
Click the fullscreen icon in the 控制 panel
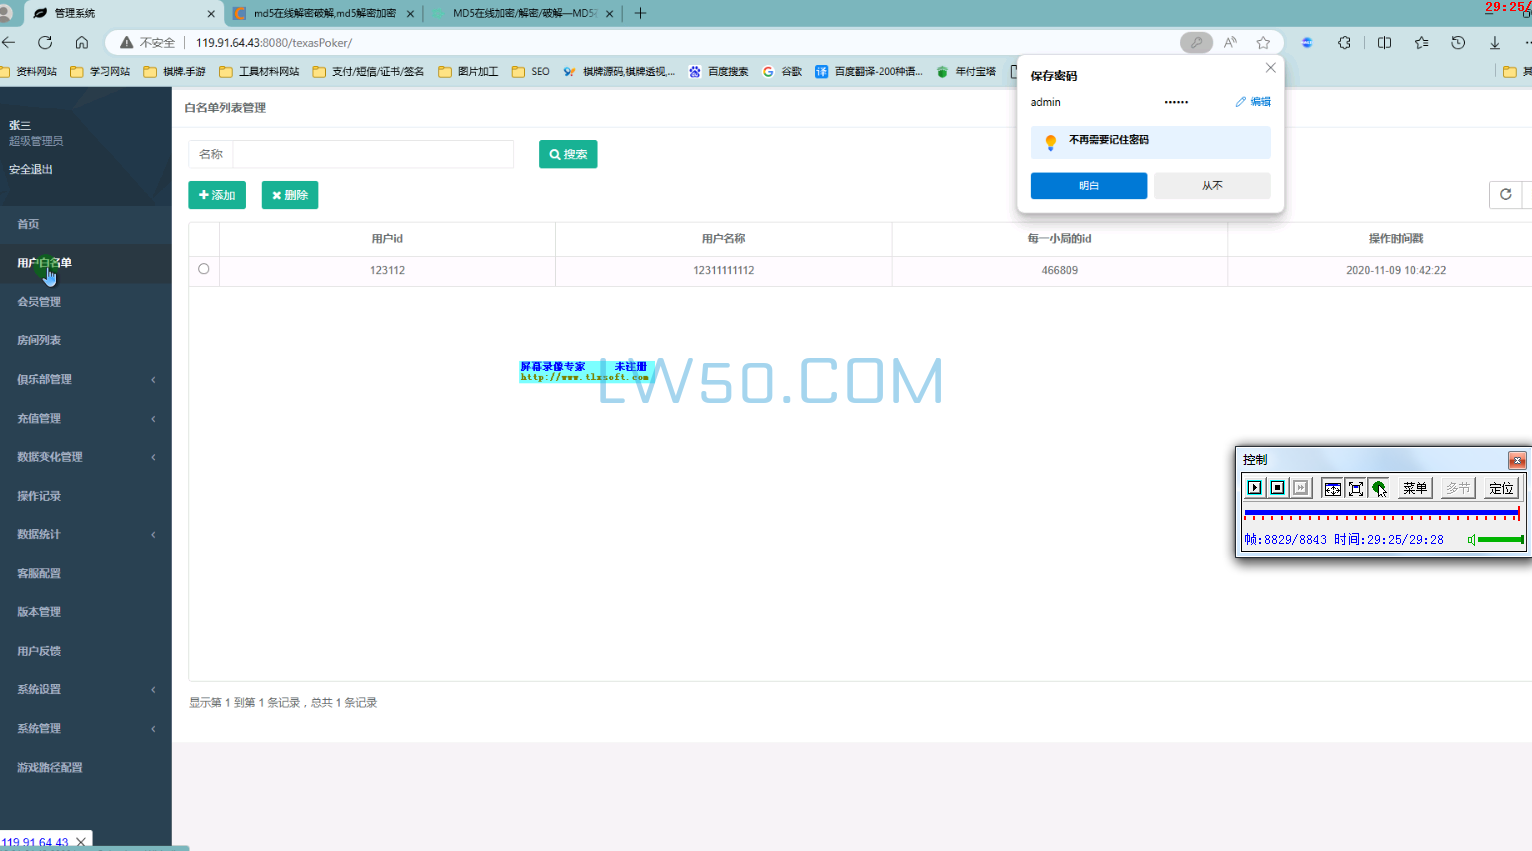(1356, 488)
